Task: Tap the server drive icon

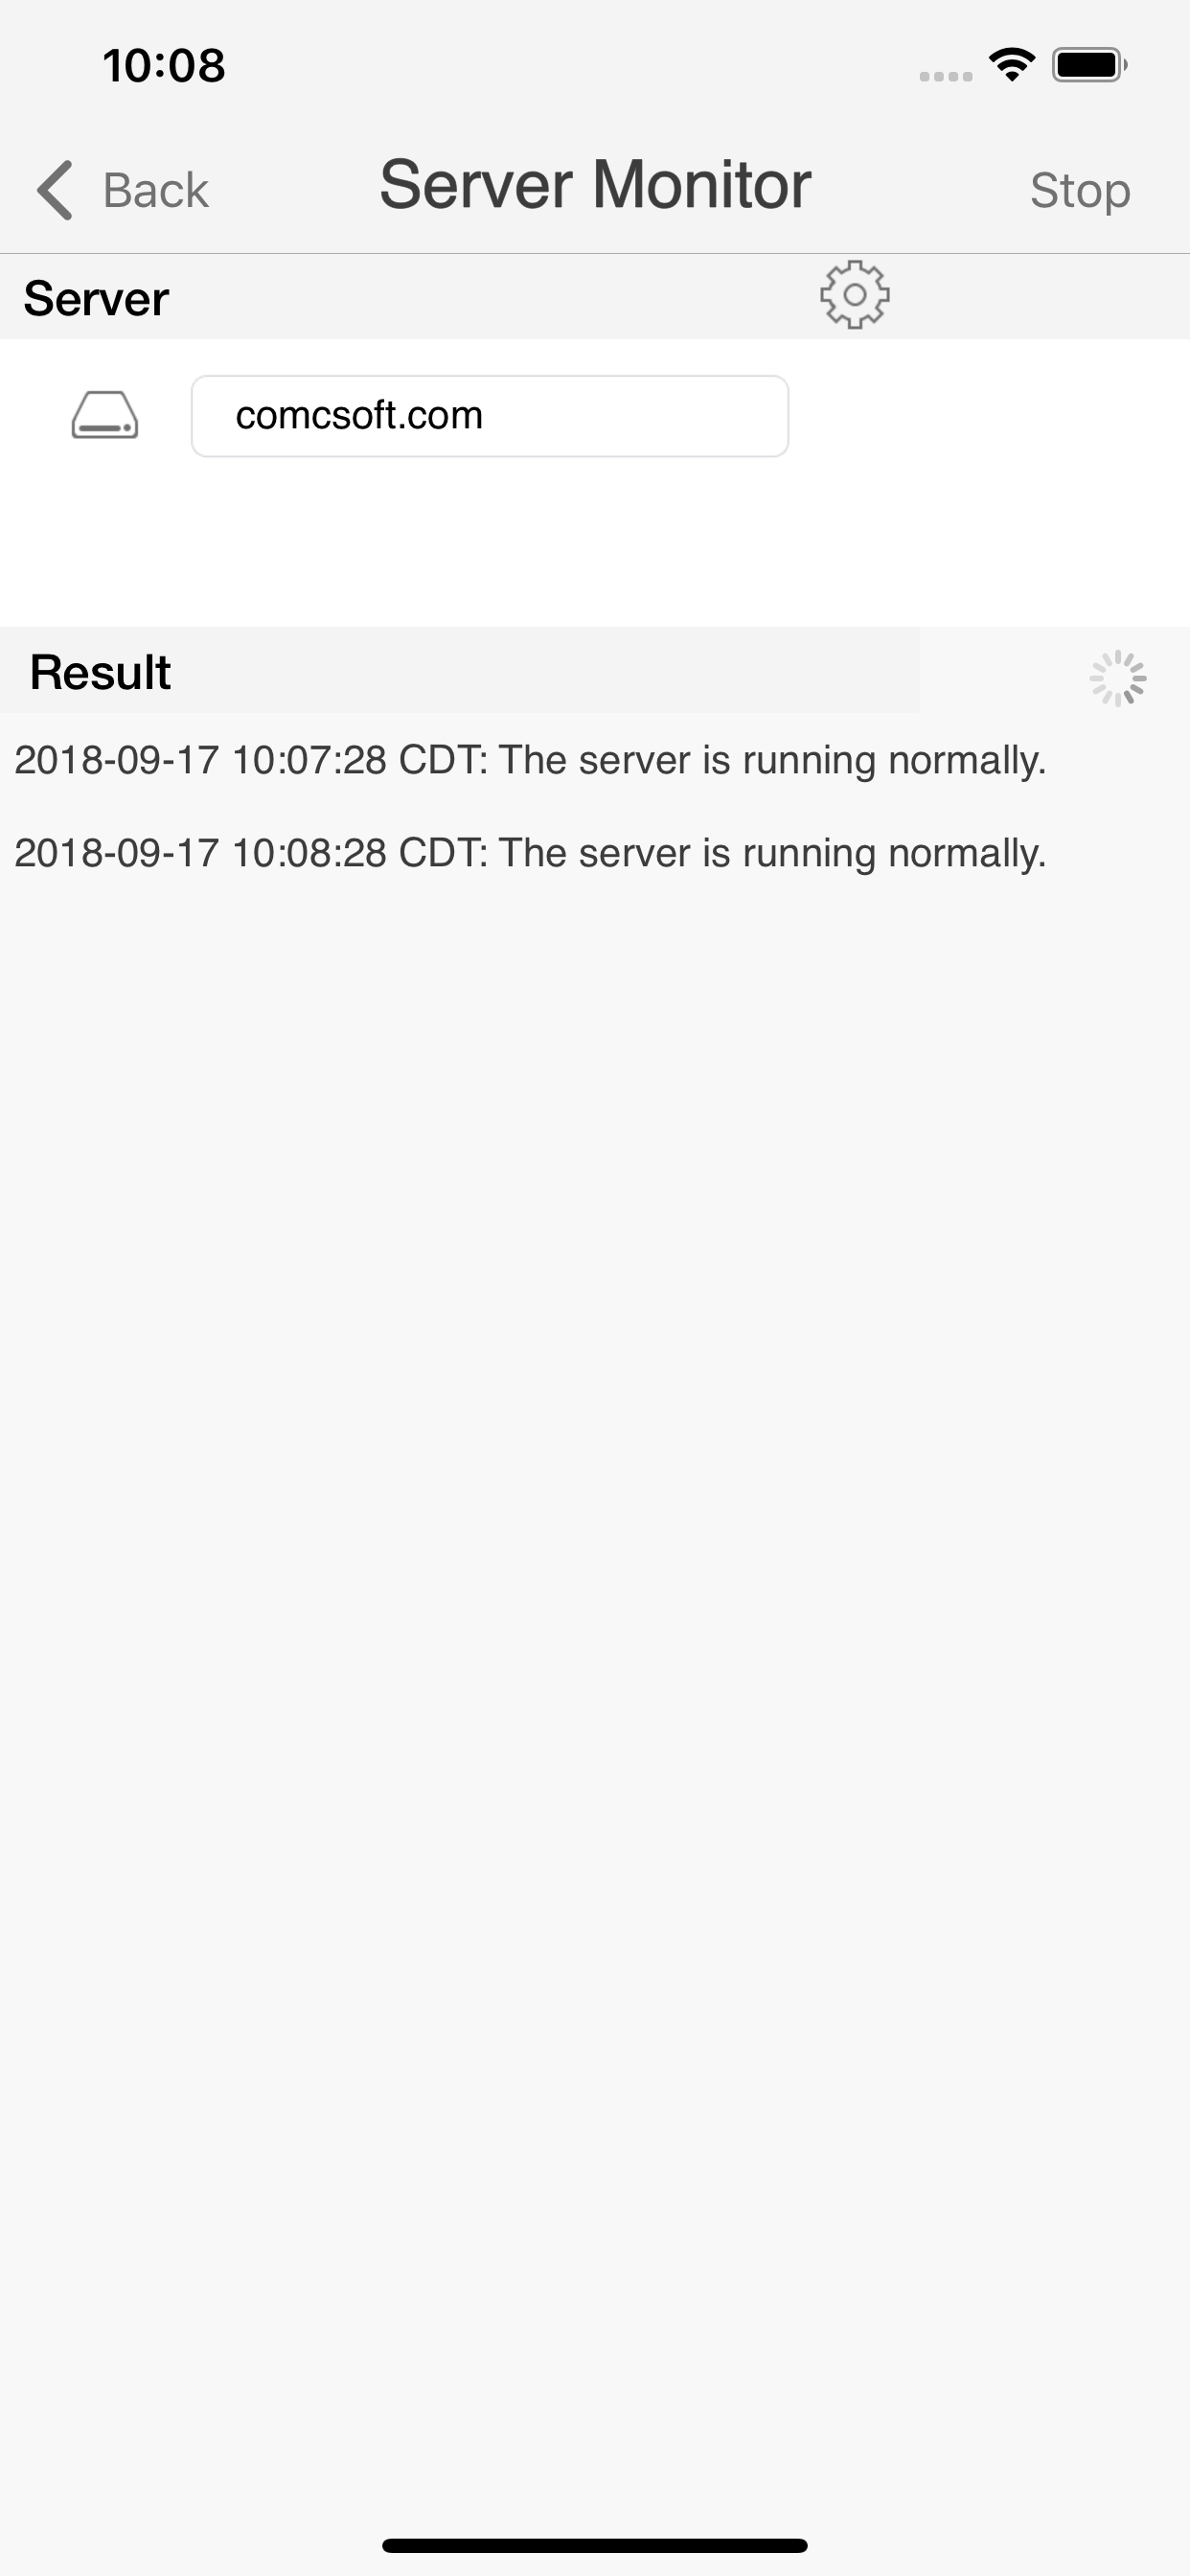Action: tap(104, 415)
